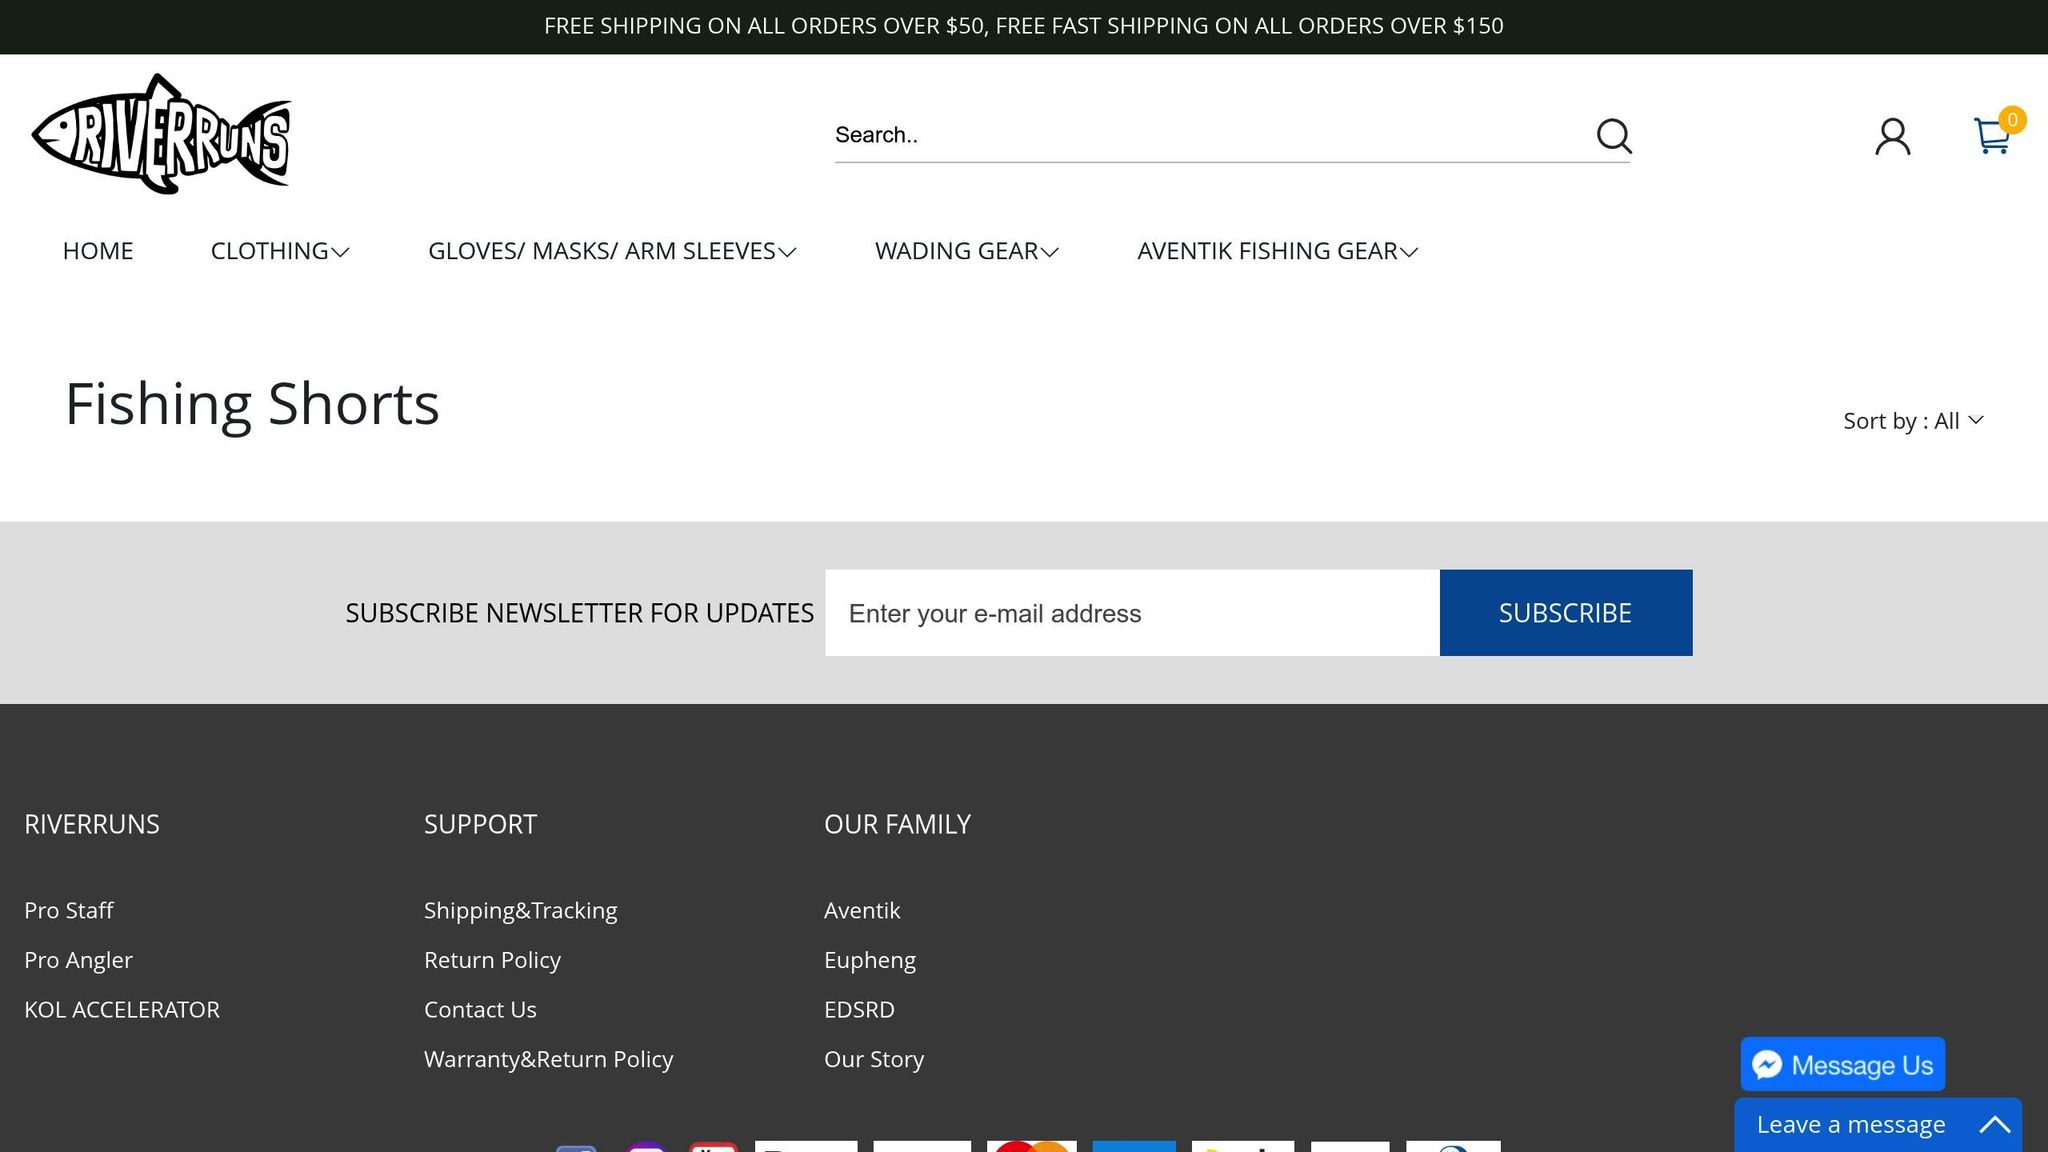This screenshot has height=1152, width=2048.
Task: Open the user account icon
Action: (x=1892, y=136)
